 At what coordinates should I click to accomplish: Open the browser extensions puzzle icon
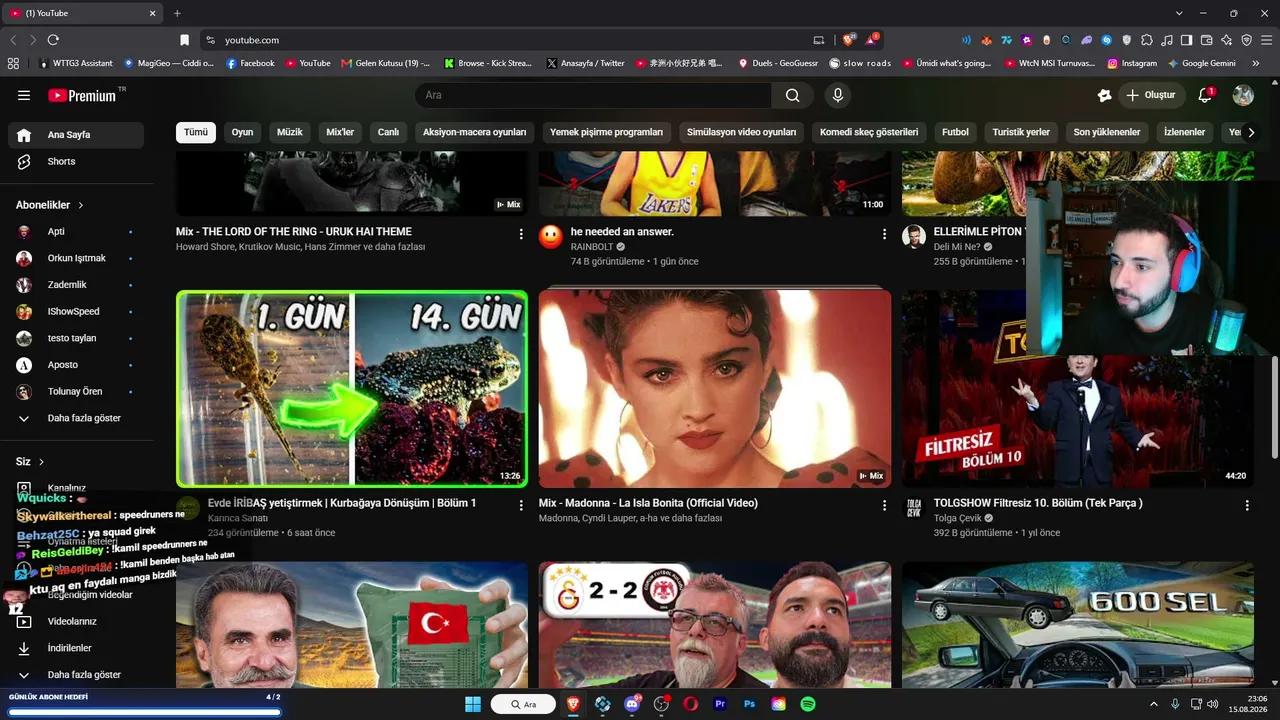(x=1147, y=40)
